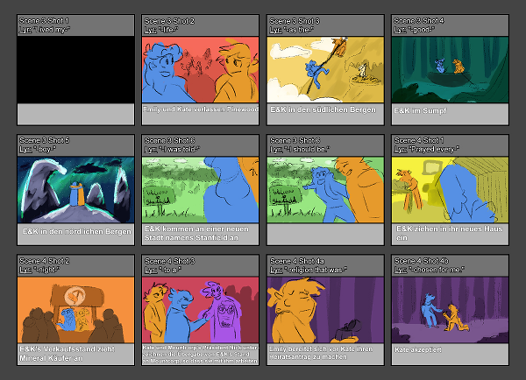Select the yellow mountain climbing thumbnail
526x380 pixels.
pyautogui.click(x=325, y=69)
